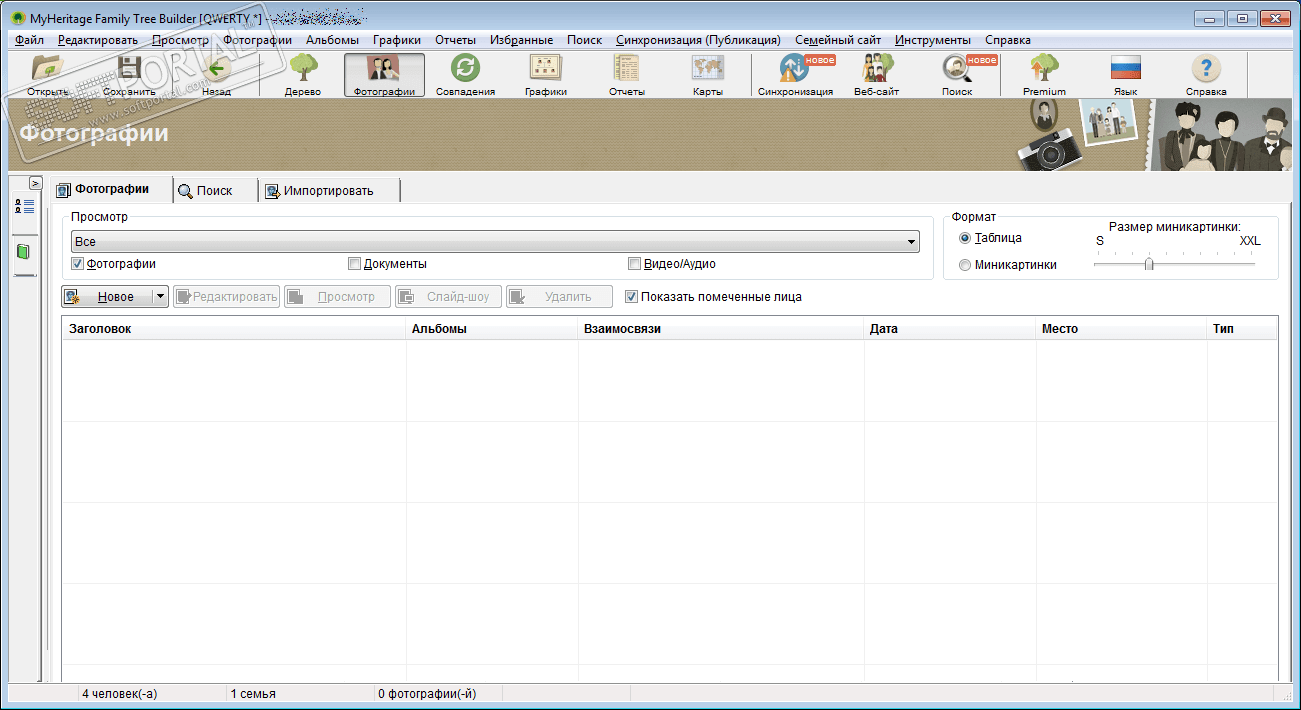Enable the Видео/Аудио checkbox
1301x710 pixels.
[x=634, y=264]
